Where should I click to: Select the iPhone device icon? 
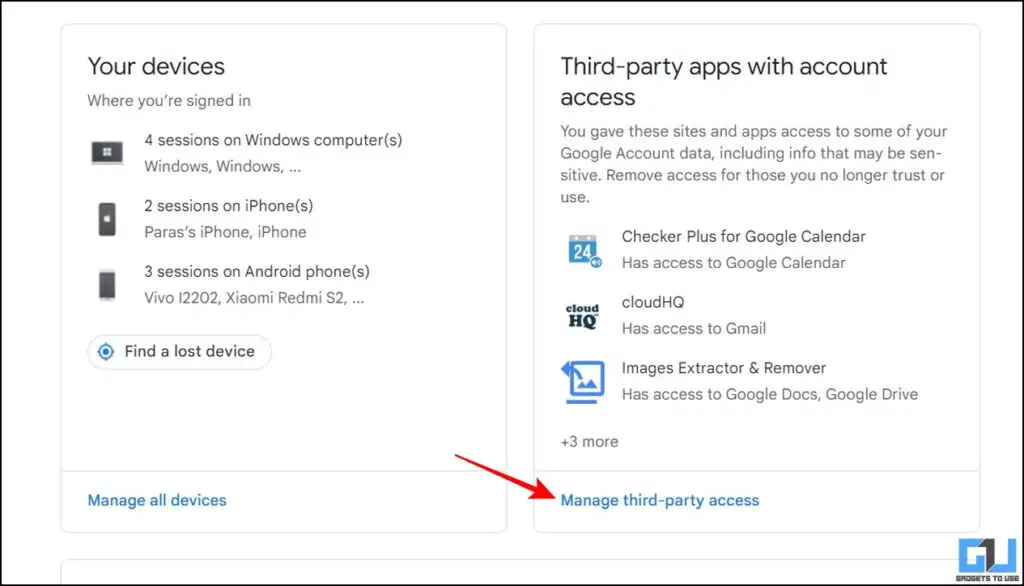click(x=107, y=217)
